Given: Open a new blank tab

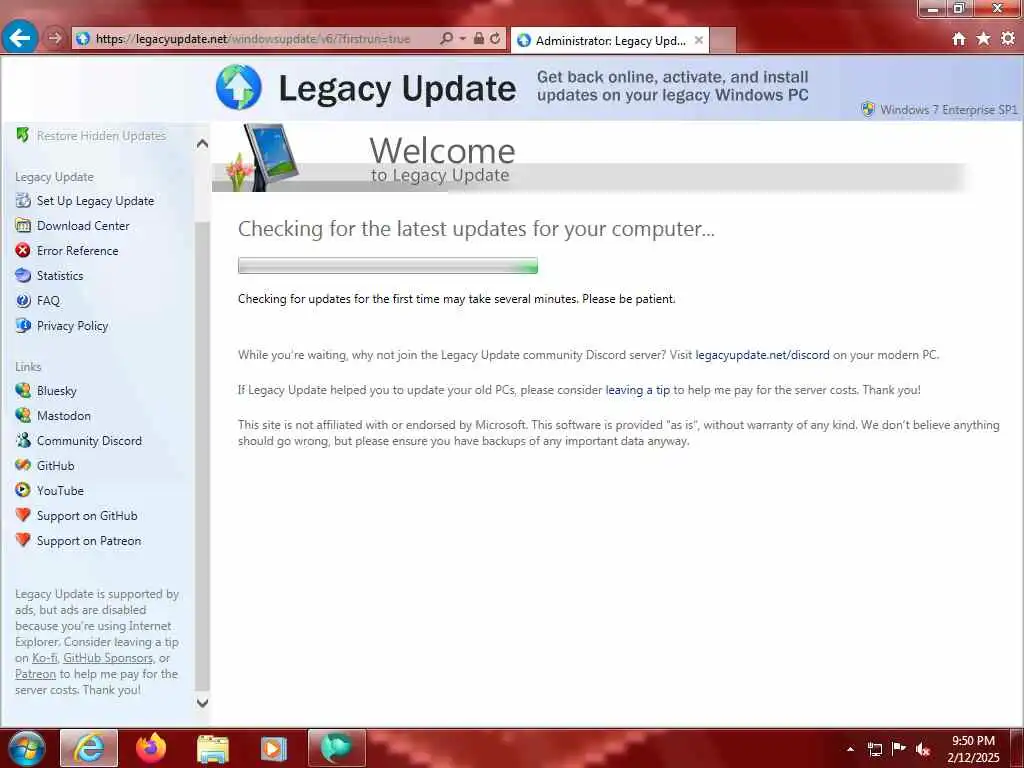Looking at the screenshot, I should [723, 40].
